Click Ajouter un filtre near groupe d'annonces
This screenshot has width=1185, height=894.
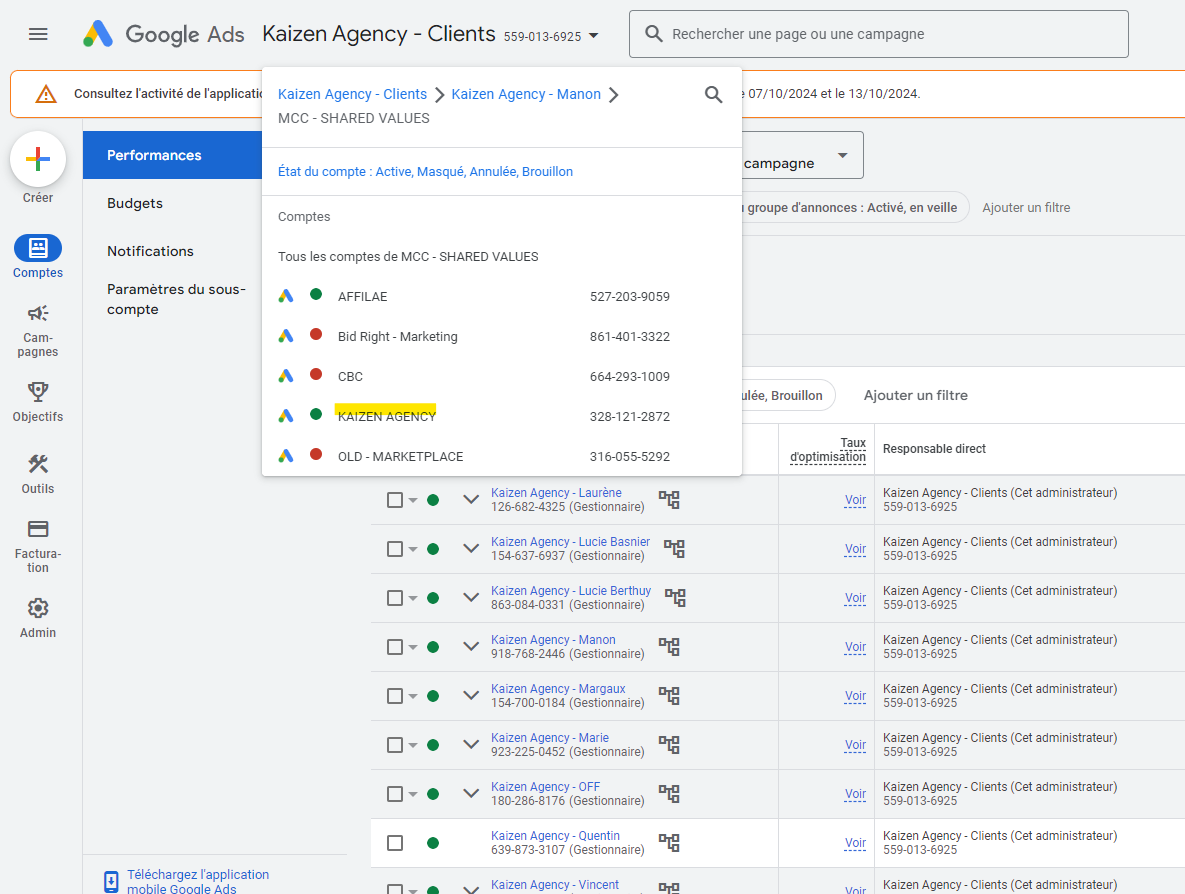pos(1026,208)
